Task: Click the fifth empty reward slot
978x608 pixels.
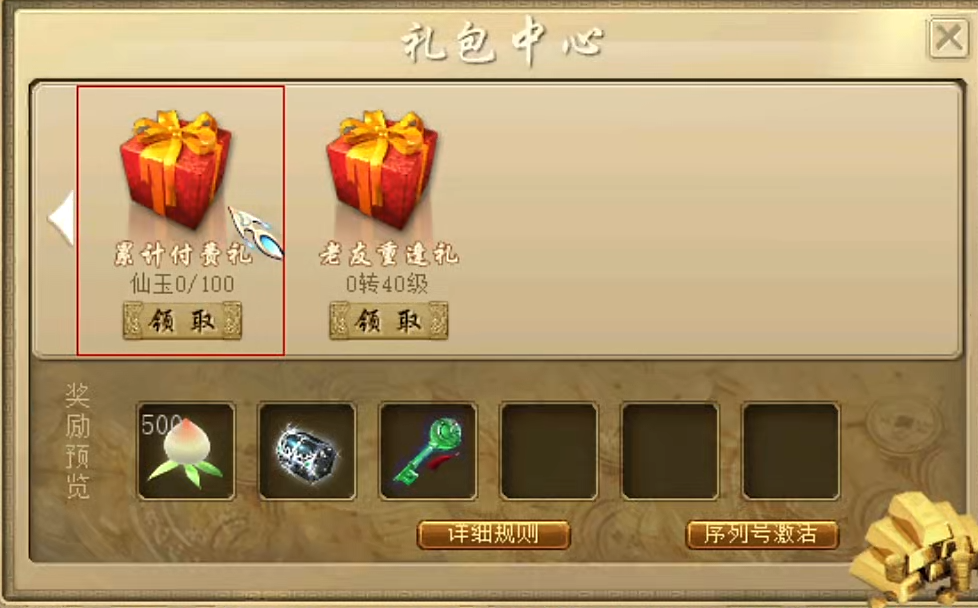Action: point(670,451)
